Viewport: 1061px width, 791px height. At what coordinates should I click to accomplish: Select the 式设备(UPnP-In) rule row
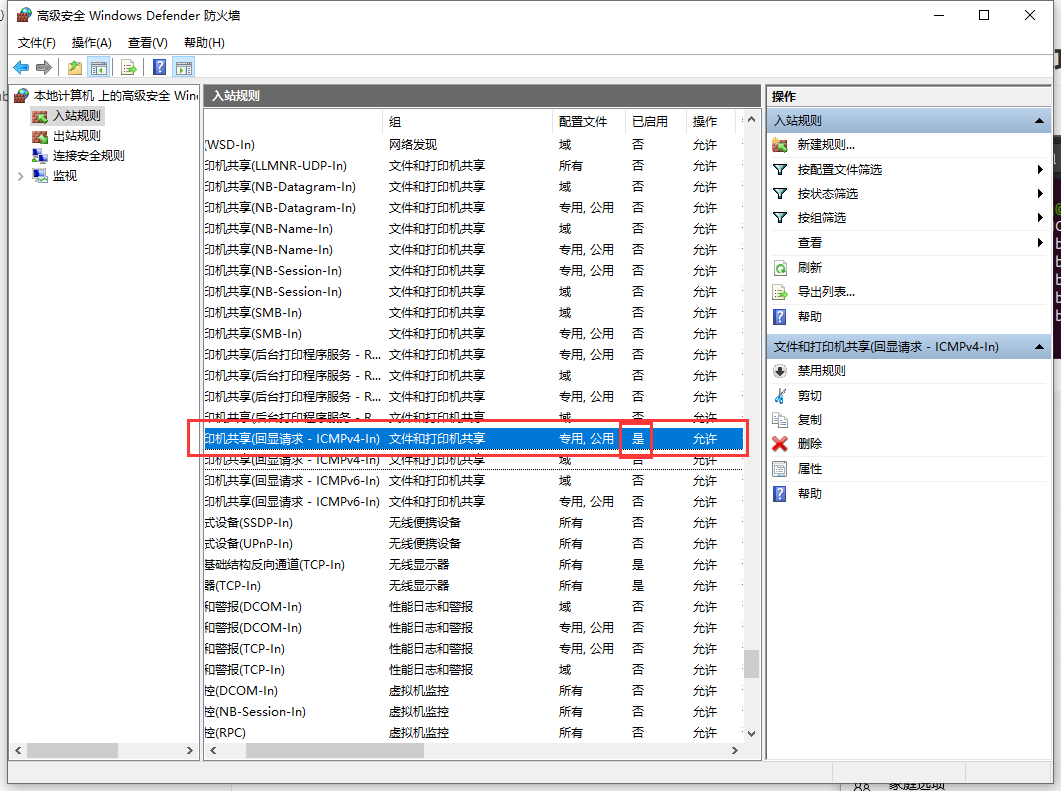[473, 543]
